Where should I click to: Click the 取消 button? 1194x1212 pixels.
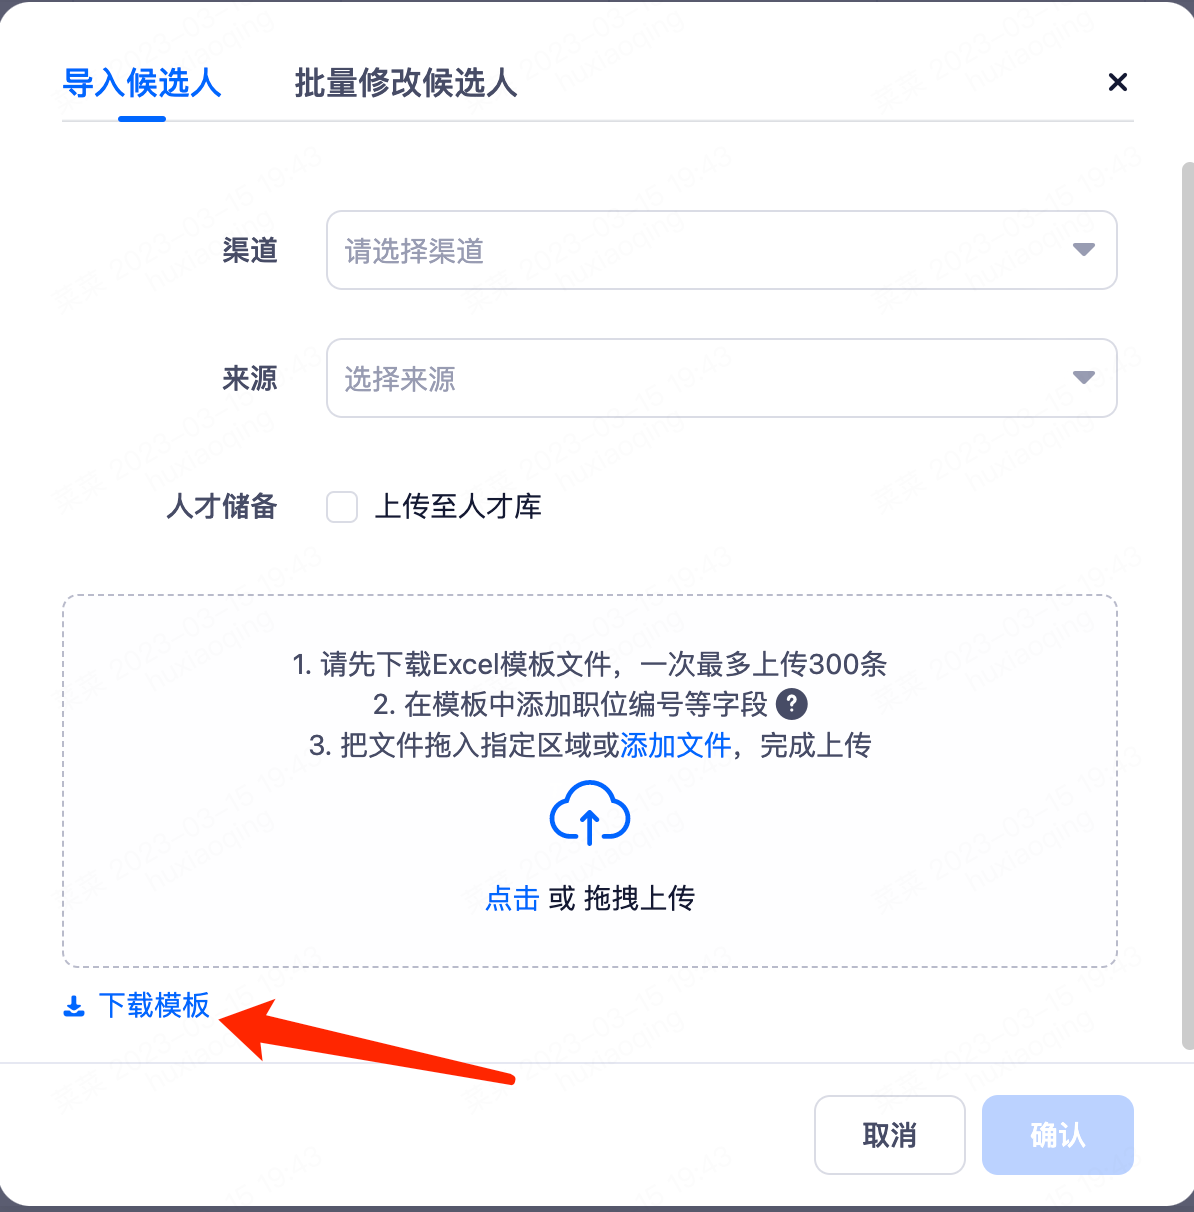[x=890, y=1135]
